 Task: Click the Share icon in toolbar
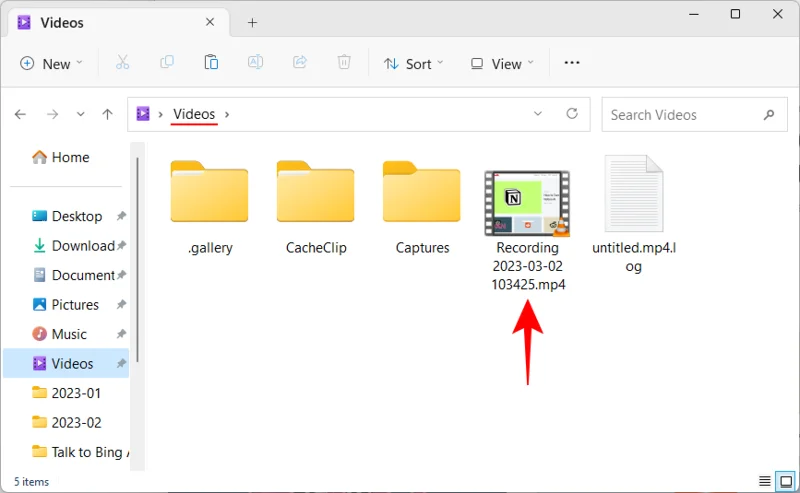[x=300, y=62]
